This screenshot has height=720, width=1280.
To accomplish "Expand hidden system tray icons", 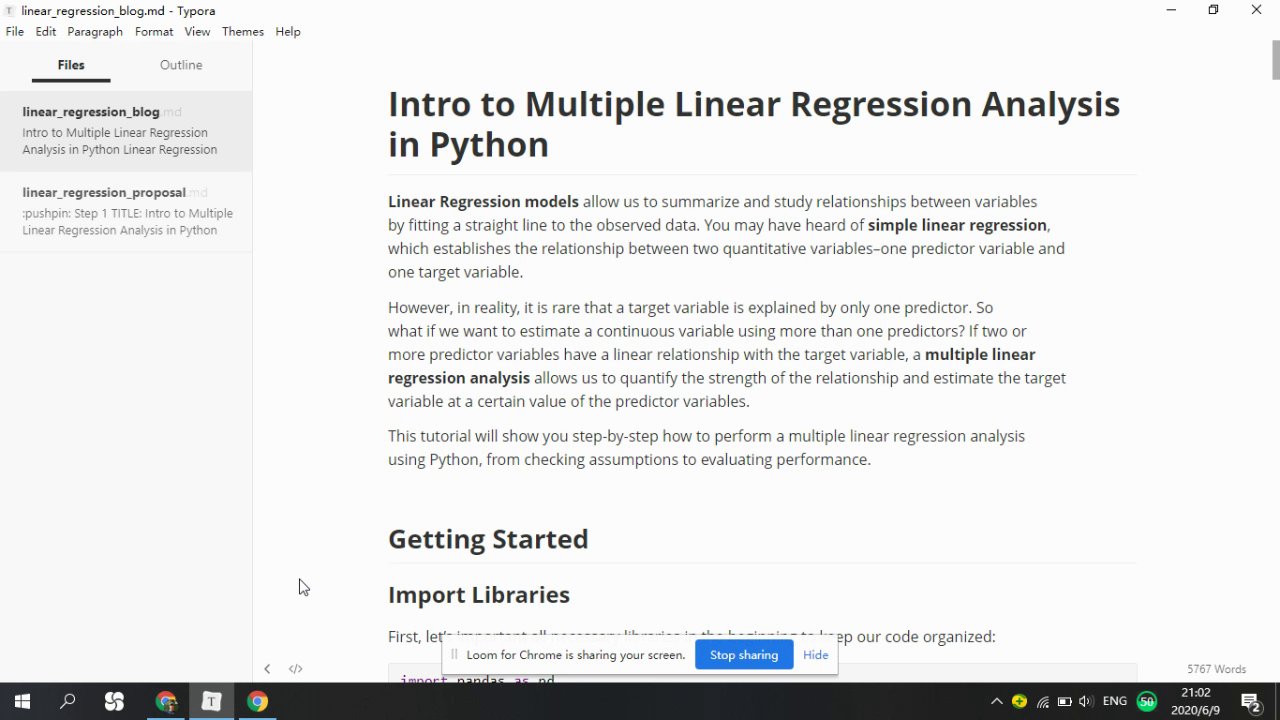I will tap(996, 702).
